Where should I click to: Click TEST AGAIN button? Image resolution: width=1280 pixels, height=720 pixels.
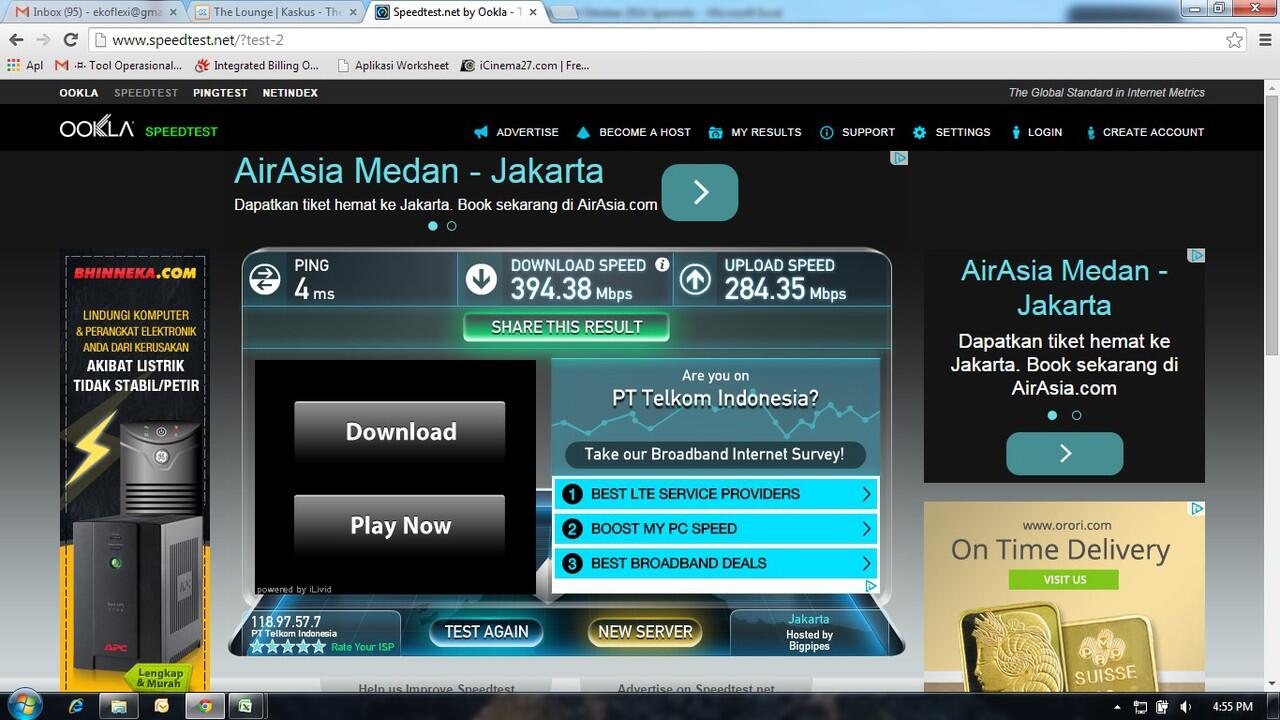(x=486, y=631)
